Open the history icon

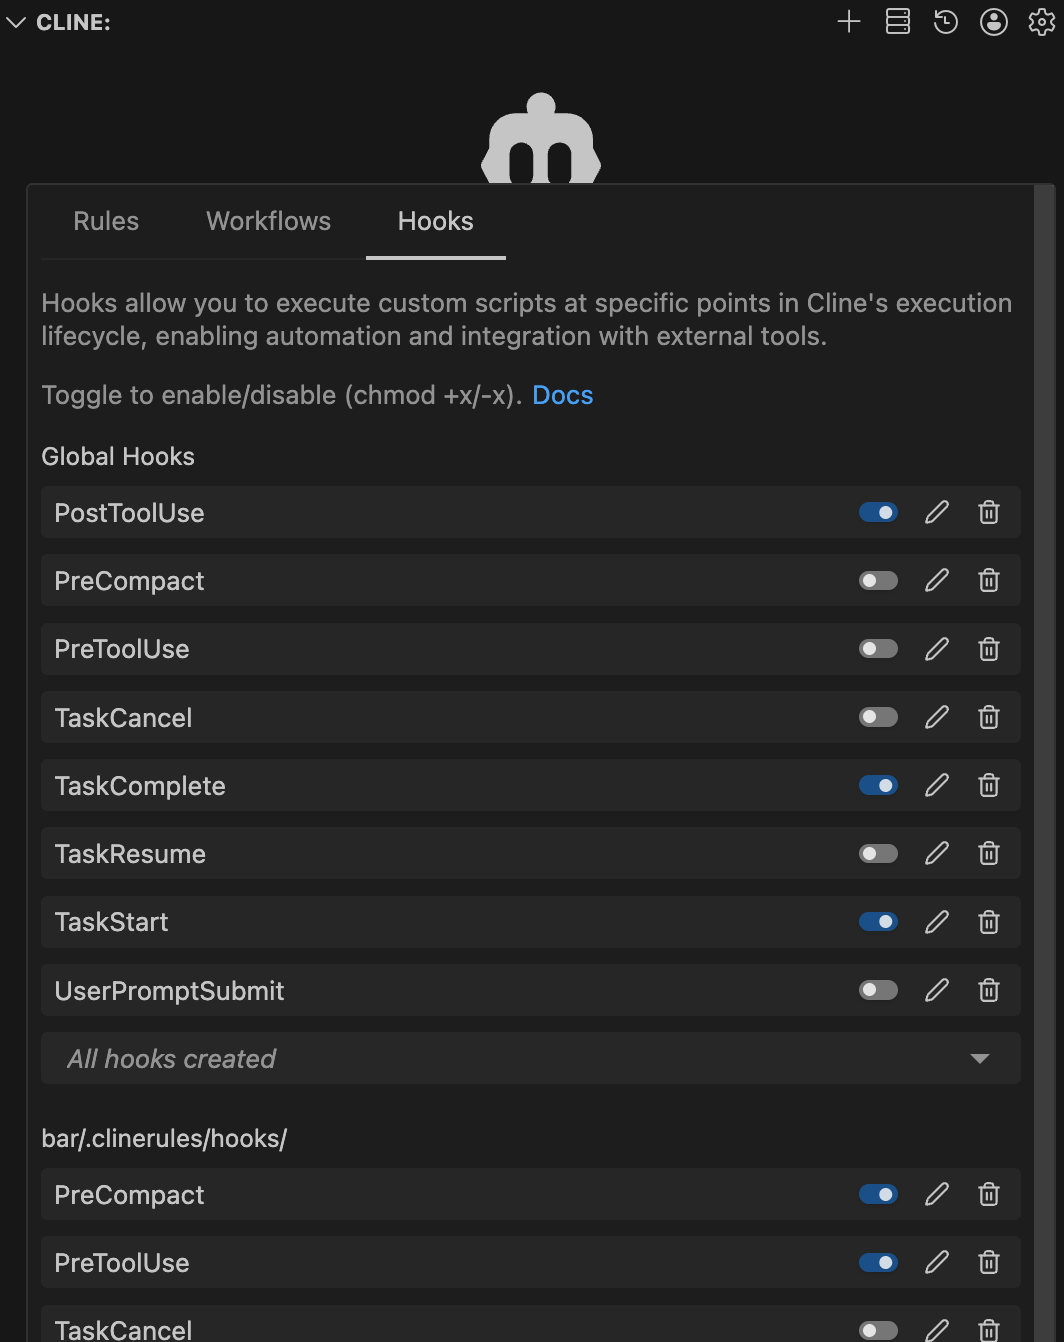(945, 21)
